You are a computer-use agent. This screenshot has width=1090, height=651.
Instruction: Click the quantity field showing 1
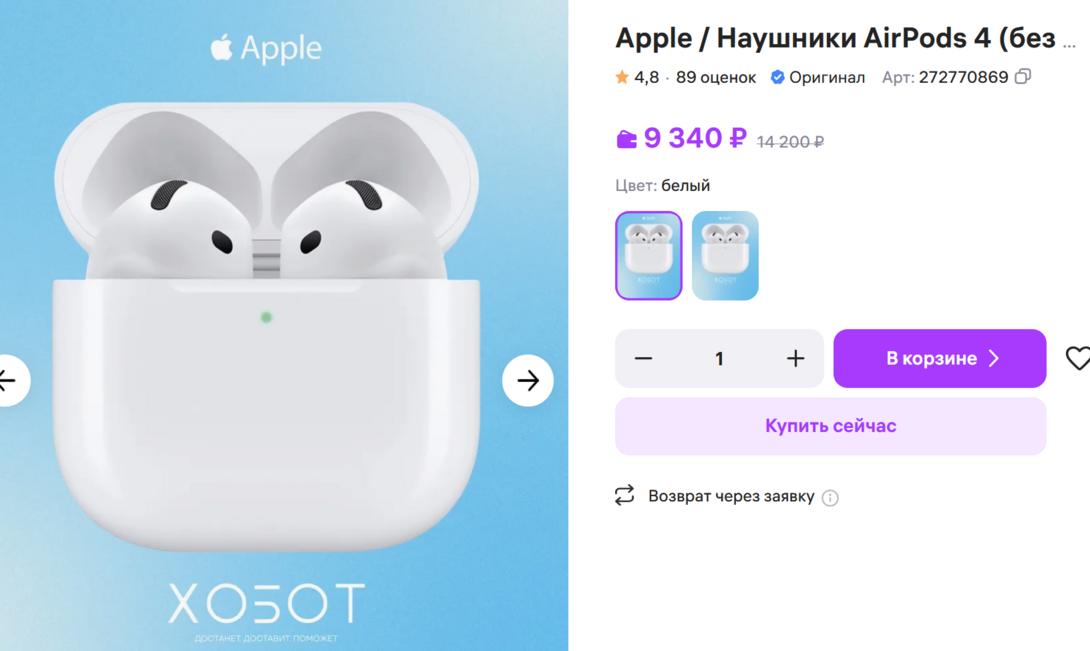tap(719, 358)
